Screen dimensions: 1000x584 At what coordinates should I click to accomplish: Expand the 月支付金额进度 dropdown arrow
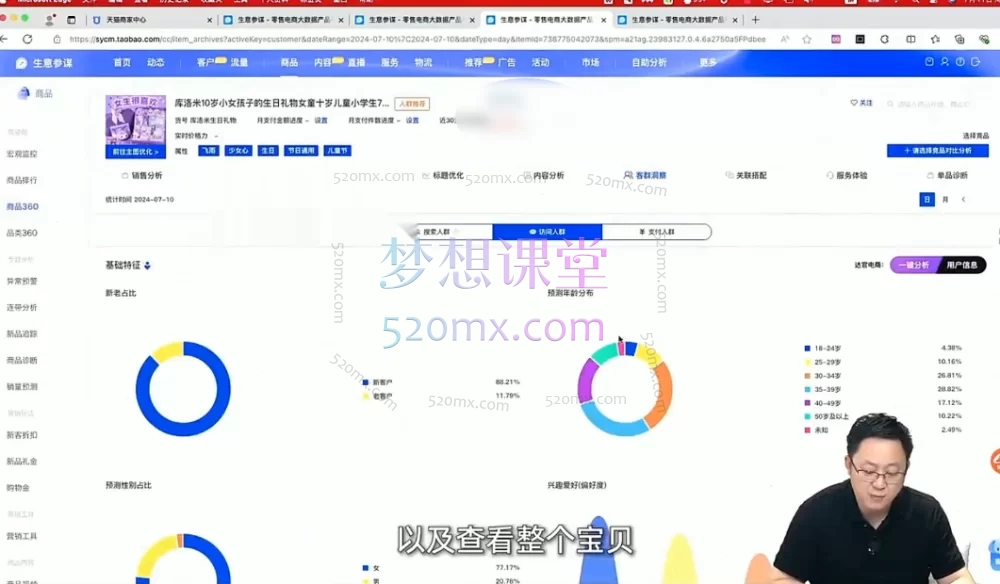tap(307, 120)
